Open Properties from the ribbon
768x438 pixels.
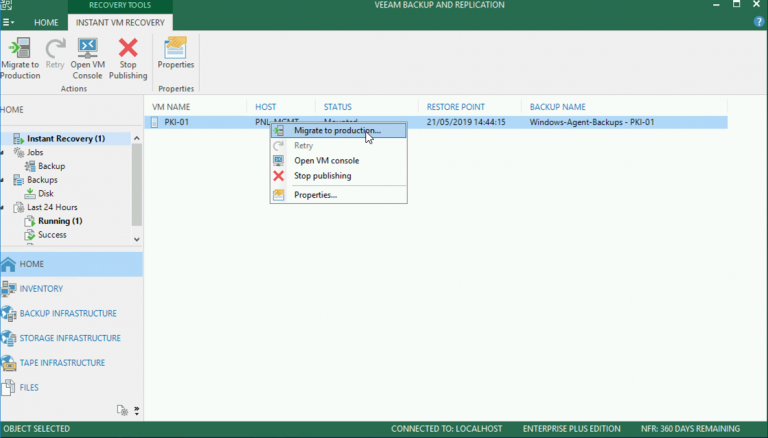176,53
